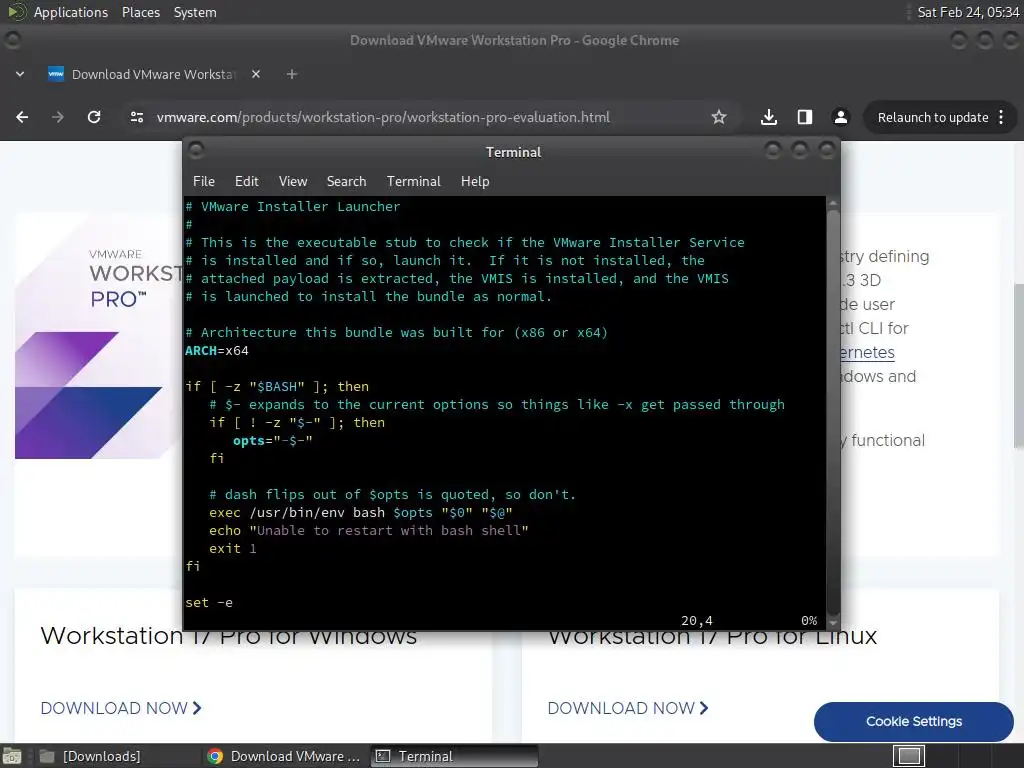
Task: Open site information icon in address bar
Action: [137, 117]
